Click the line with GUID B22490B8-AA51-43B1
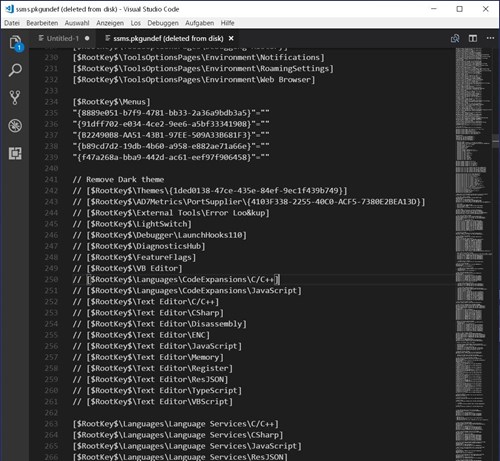The height and width of the screenshot is (461, 500). coord(171,135)
